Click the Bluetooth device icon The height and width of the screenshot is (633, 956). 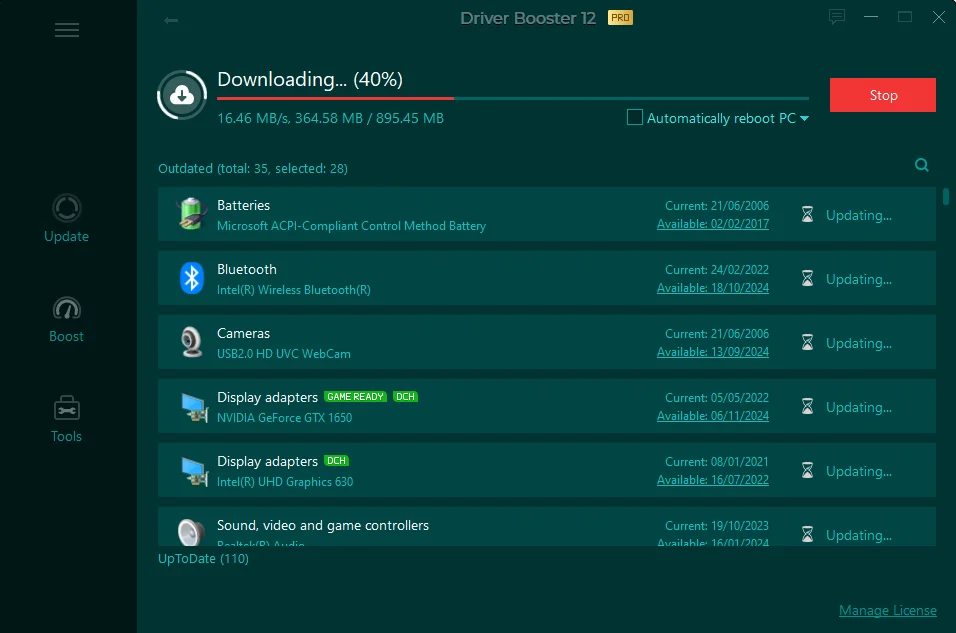pyautogui.click(x=191, y=277)
